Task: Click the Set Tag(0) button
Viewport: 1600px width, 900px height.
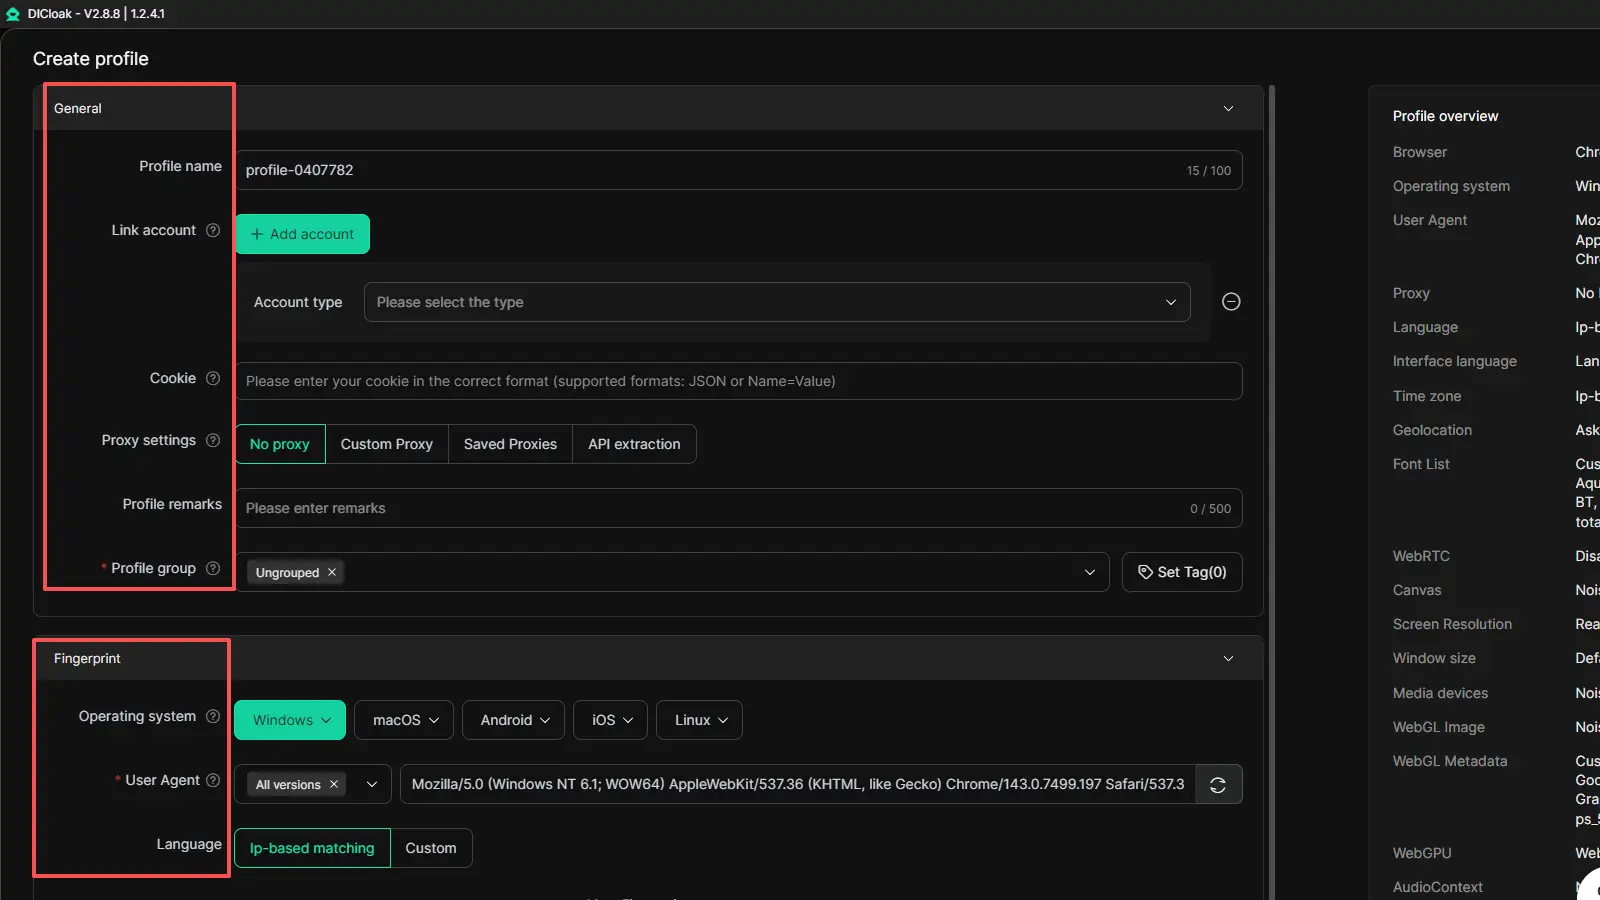Action: [1182, 572]
